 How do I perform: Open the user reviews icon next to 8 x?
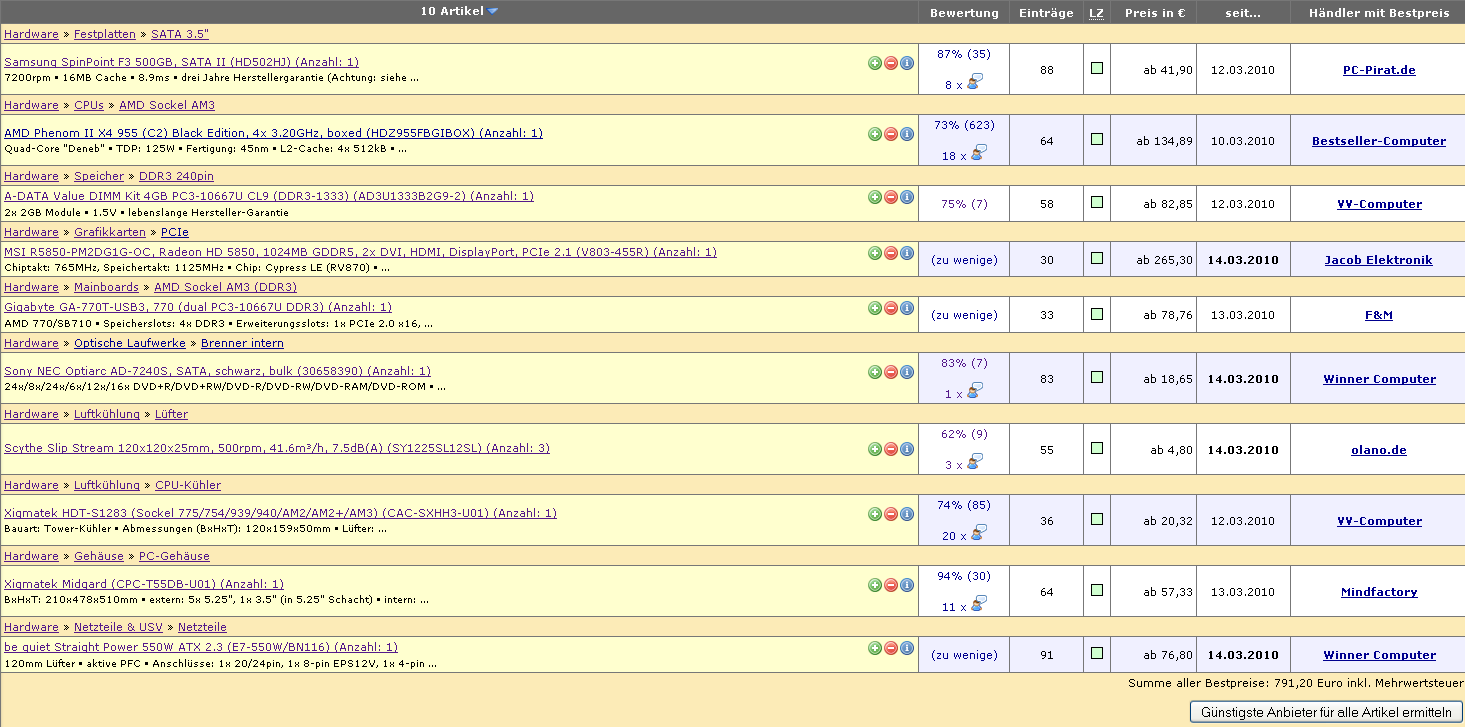(975, 82)
